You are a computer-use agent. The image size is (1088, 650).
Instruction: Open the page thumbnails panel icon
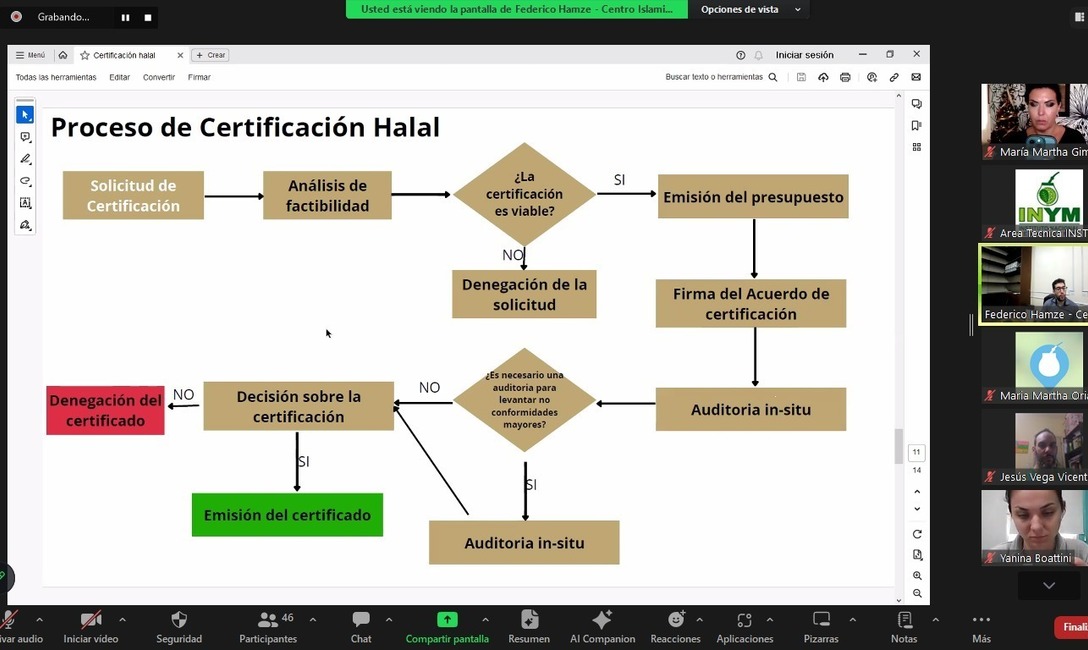(x=916, y=124)
